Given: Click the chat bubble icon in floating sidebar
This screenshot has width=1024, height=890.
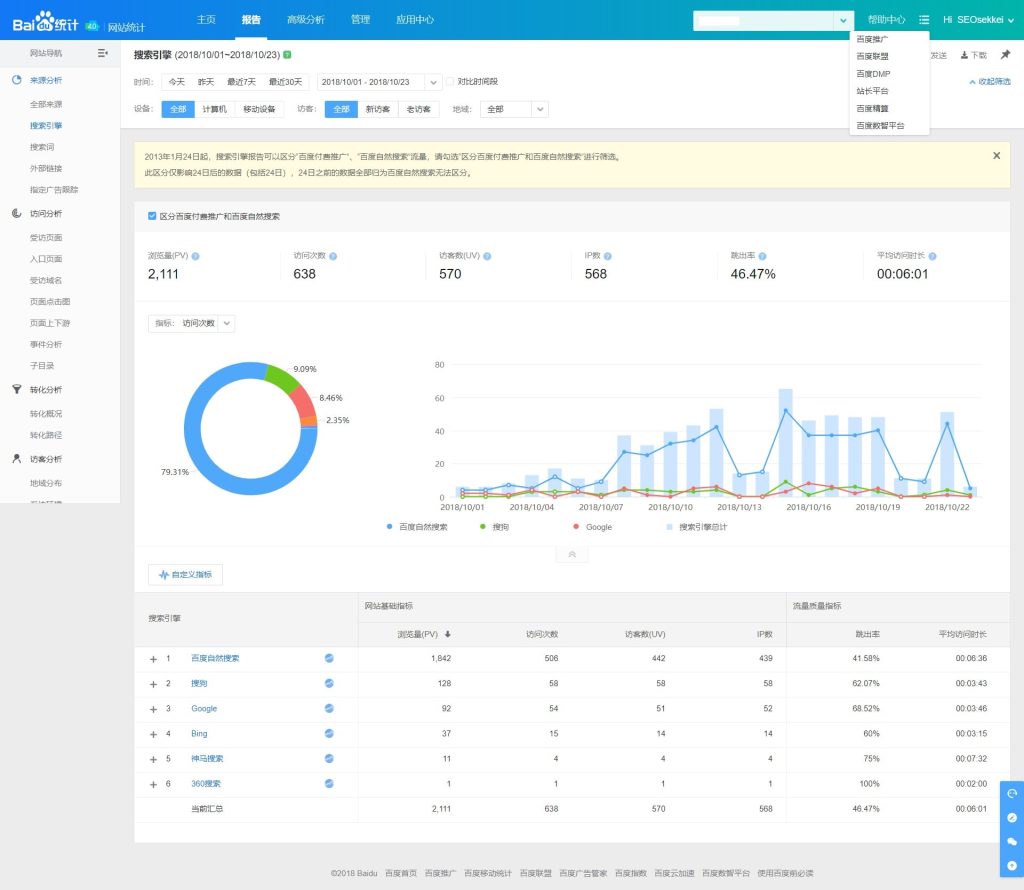Looking at the screenshot, I should 1011,841.
